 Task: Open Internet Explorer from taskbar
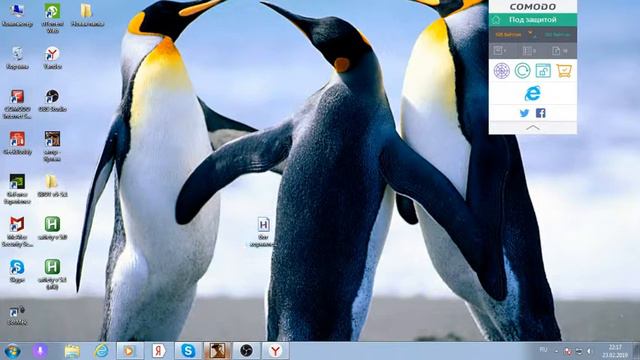(101, 351)
